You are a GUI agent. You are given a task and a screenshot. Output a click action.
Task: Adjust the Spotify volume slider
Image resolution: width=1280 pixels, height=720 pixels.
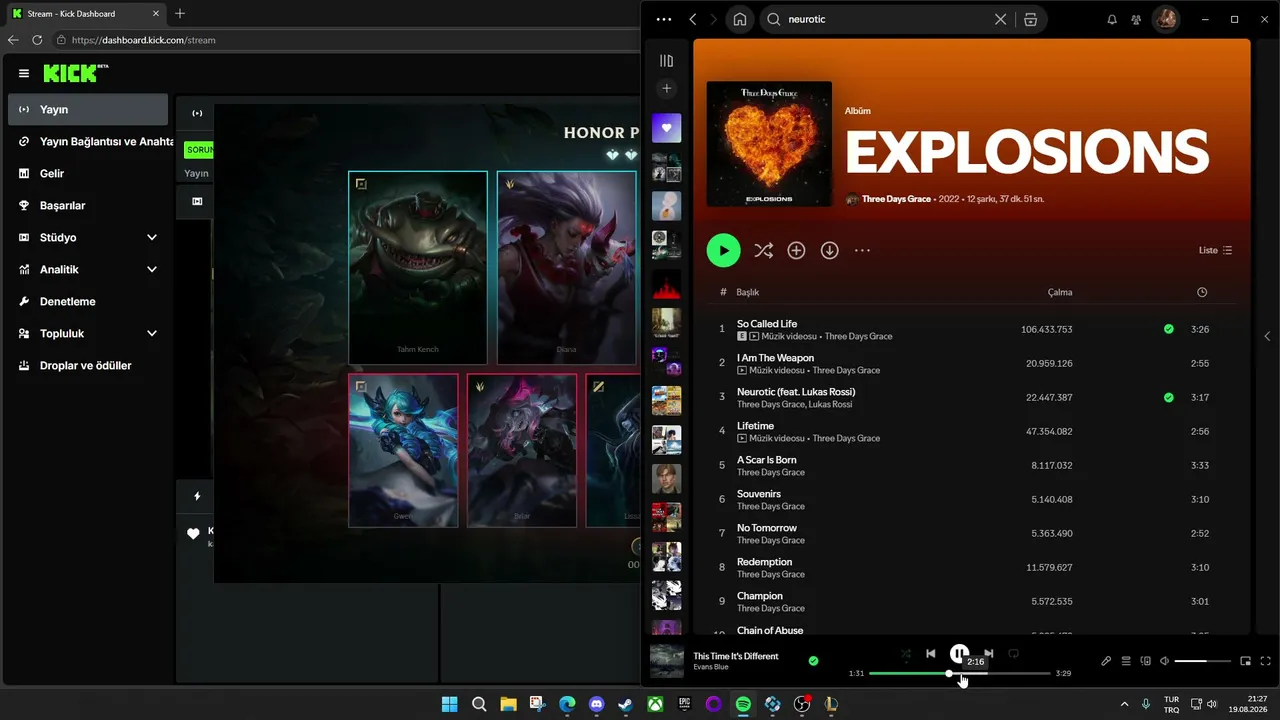pos(1203,661)
